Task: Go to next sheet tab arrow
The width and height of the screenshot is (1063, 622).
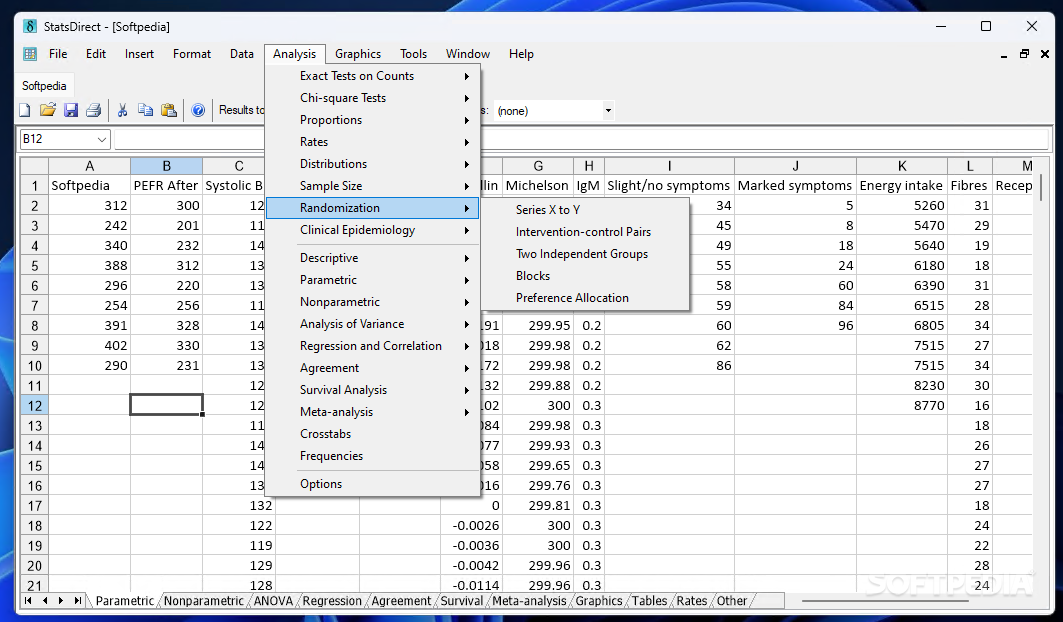Action: coord(61,600)
